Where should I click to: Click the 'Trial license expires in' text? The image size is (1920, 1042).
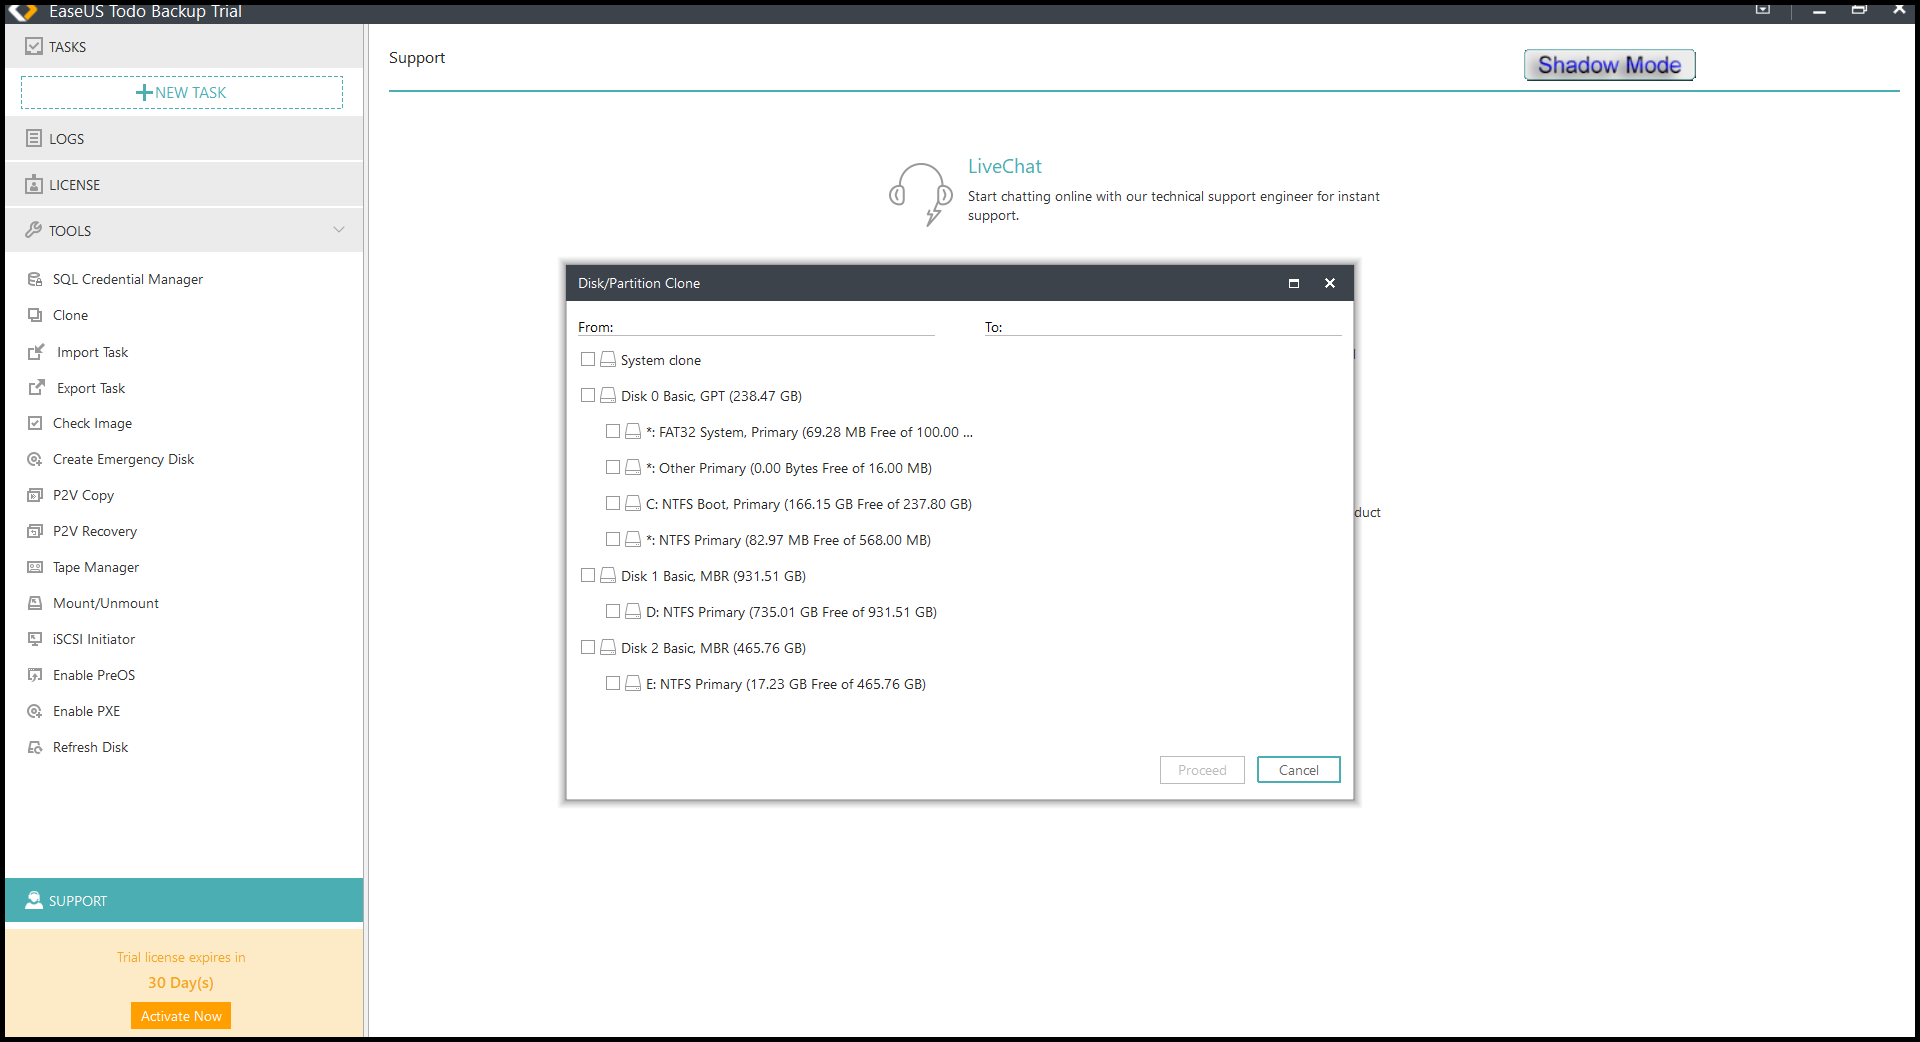pos(181,957)
